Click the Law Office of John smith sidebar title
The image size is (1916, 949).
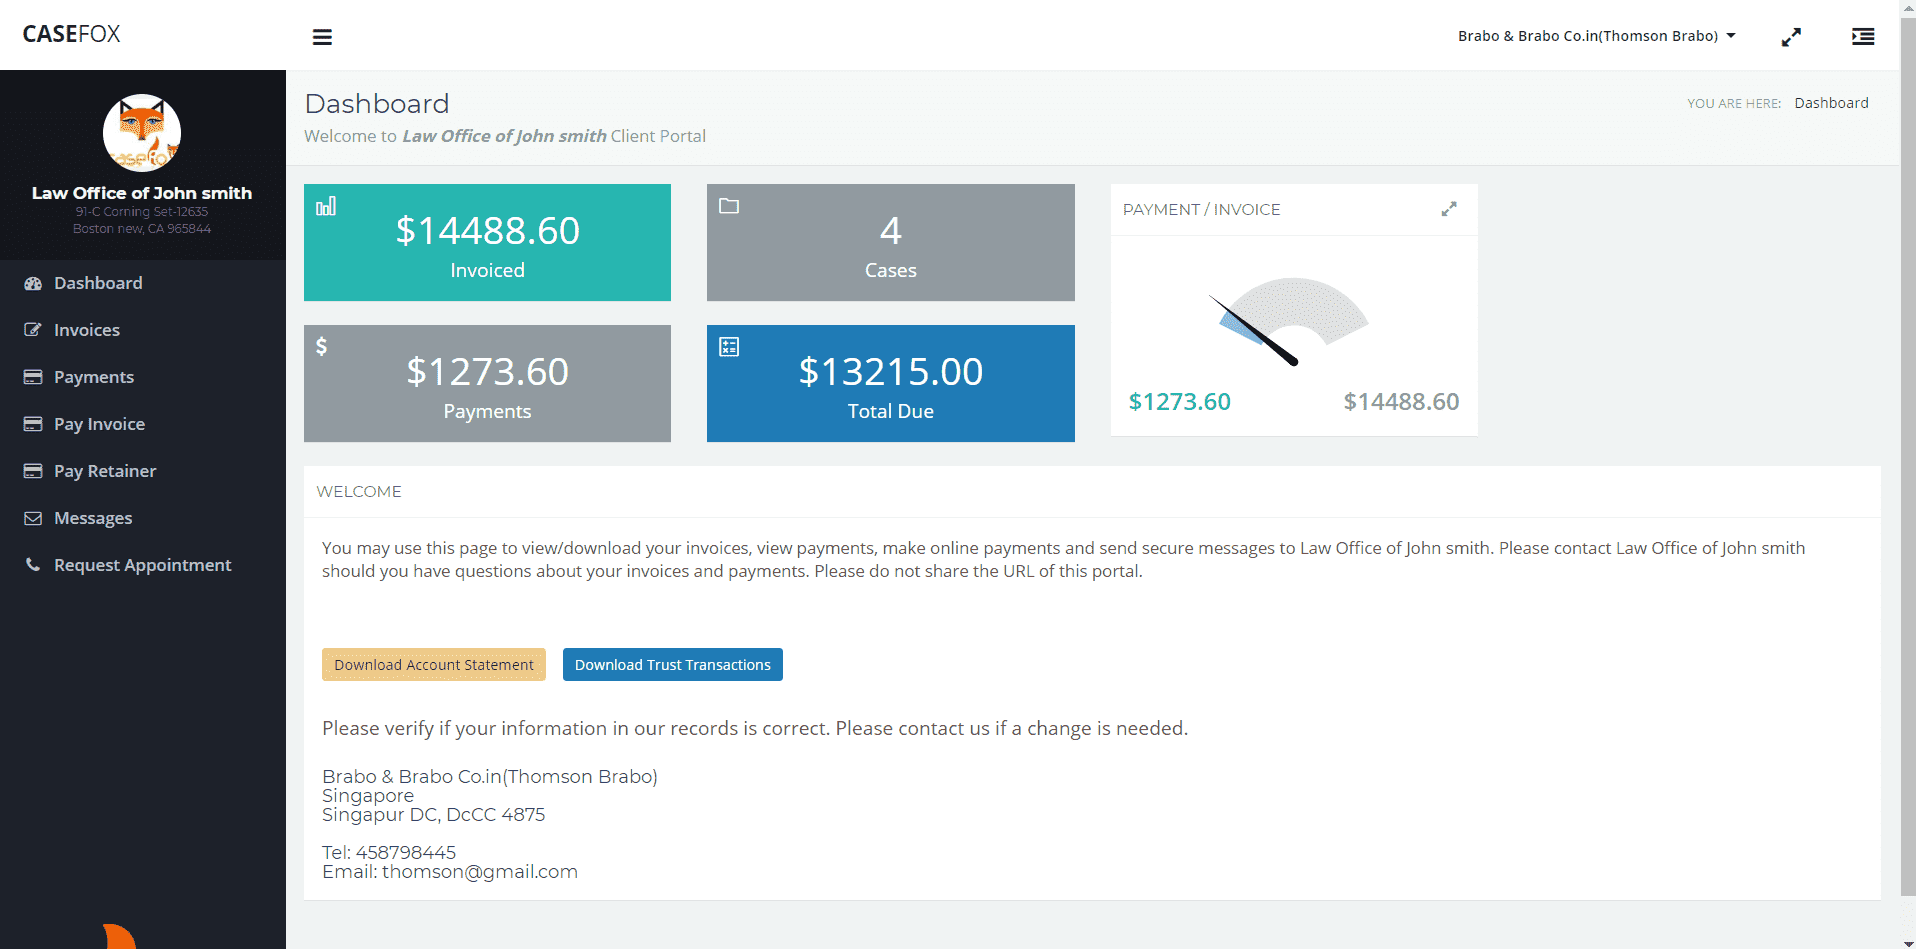pyautogui.click(x=142, y=193)
